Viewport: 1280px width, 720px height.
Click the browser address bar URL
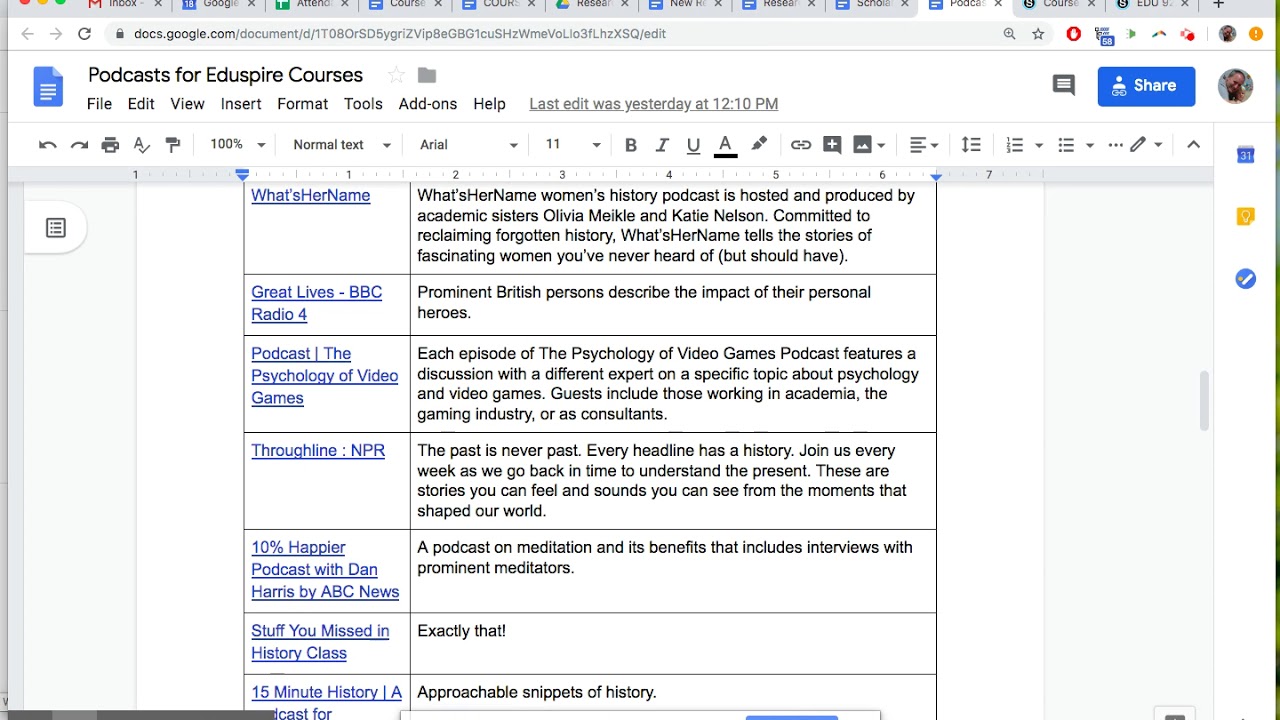400,34
